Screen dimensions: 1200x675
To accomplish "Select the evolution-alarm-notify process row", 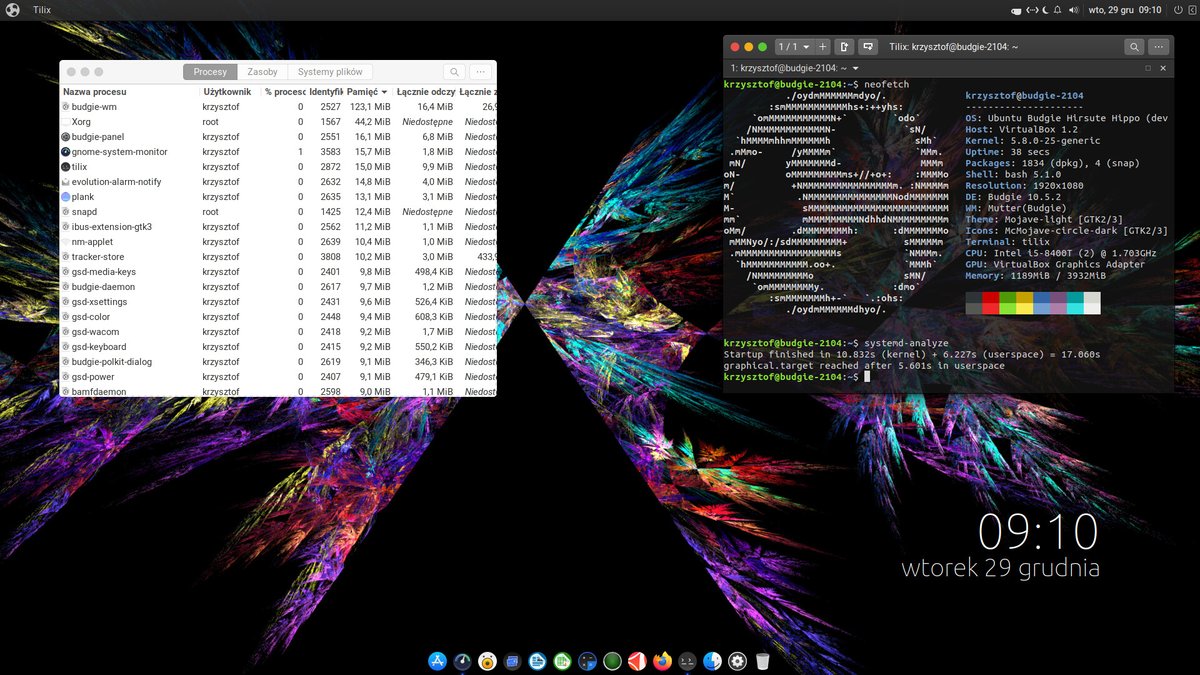I will tap(278, 182).
